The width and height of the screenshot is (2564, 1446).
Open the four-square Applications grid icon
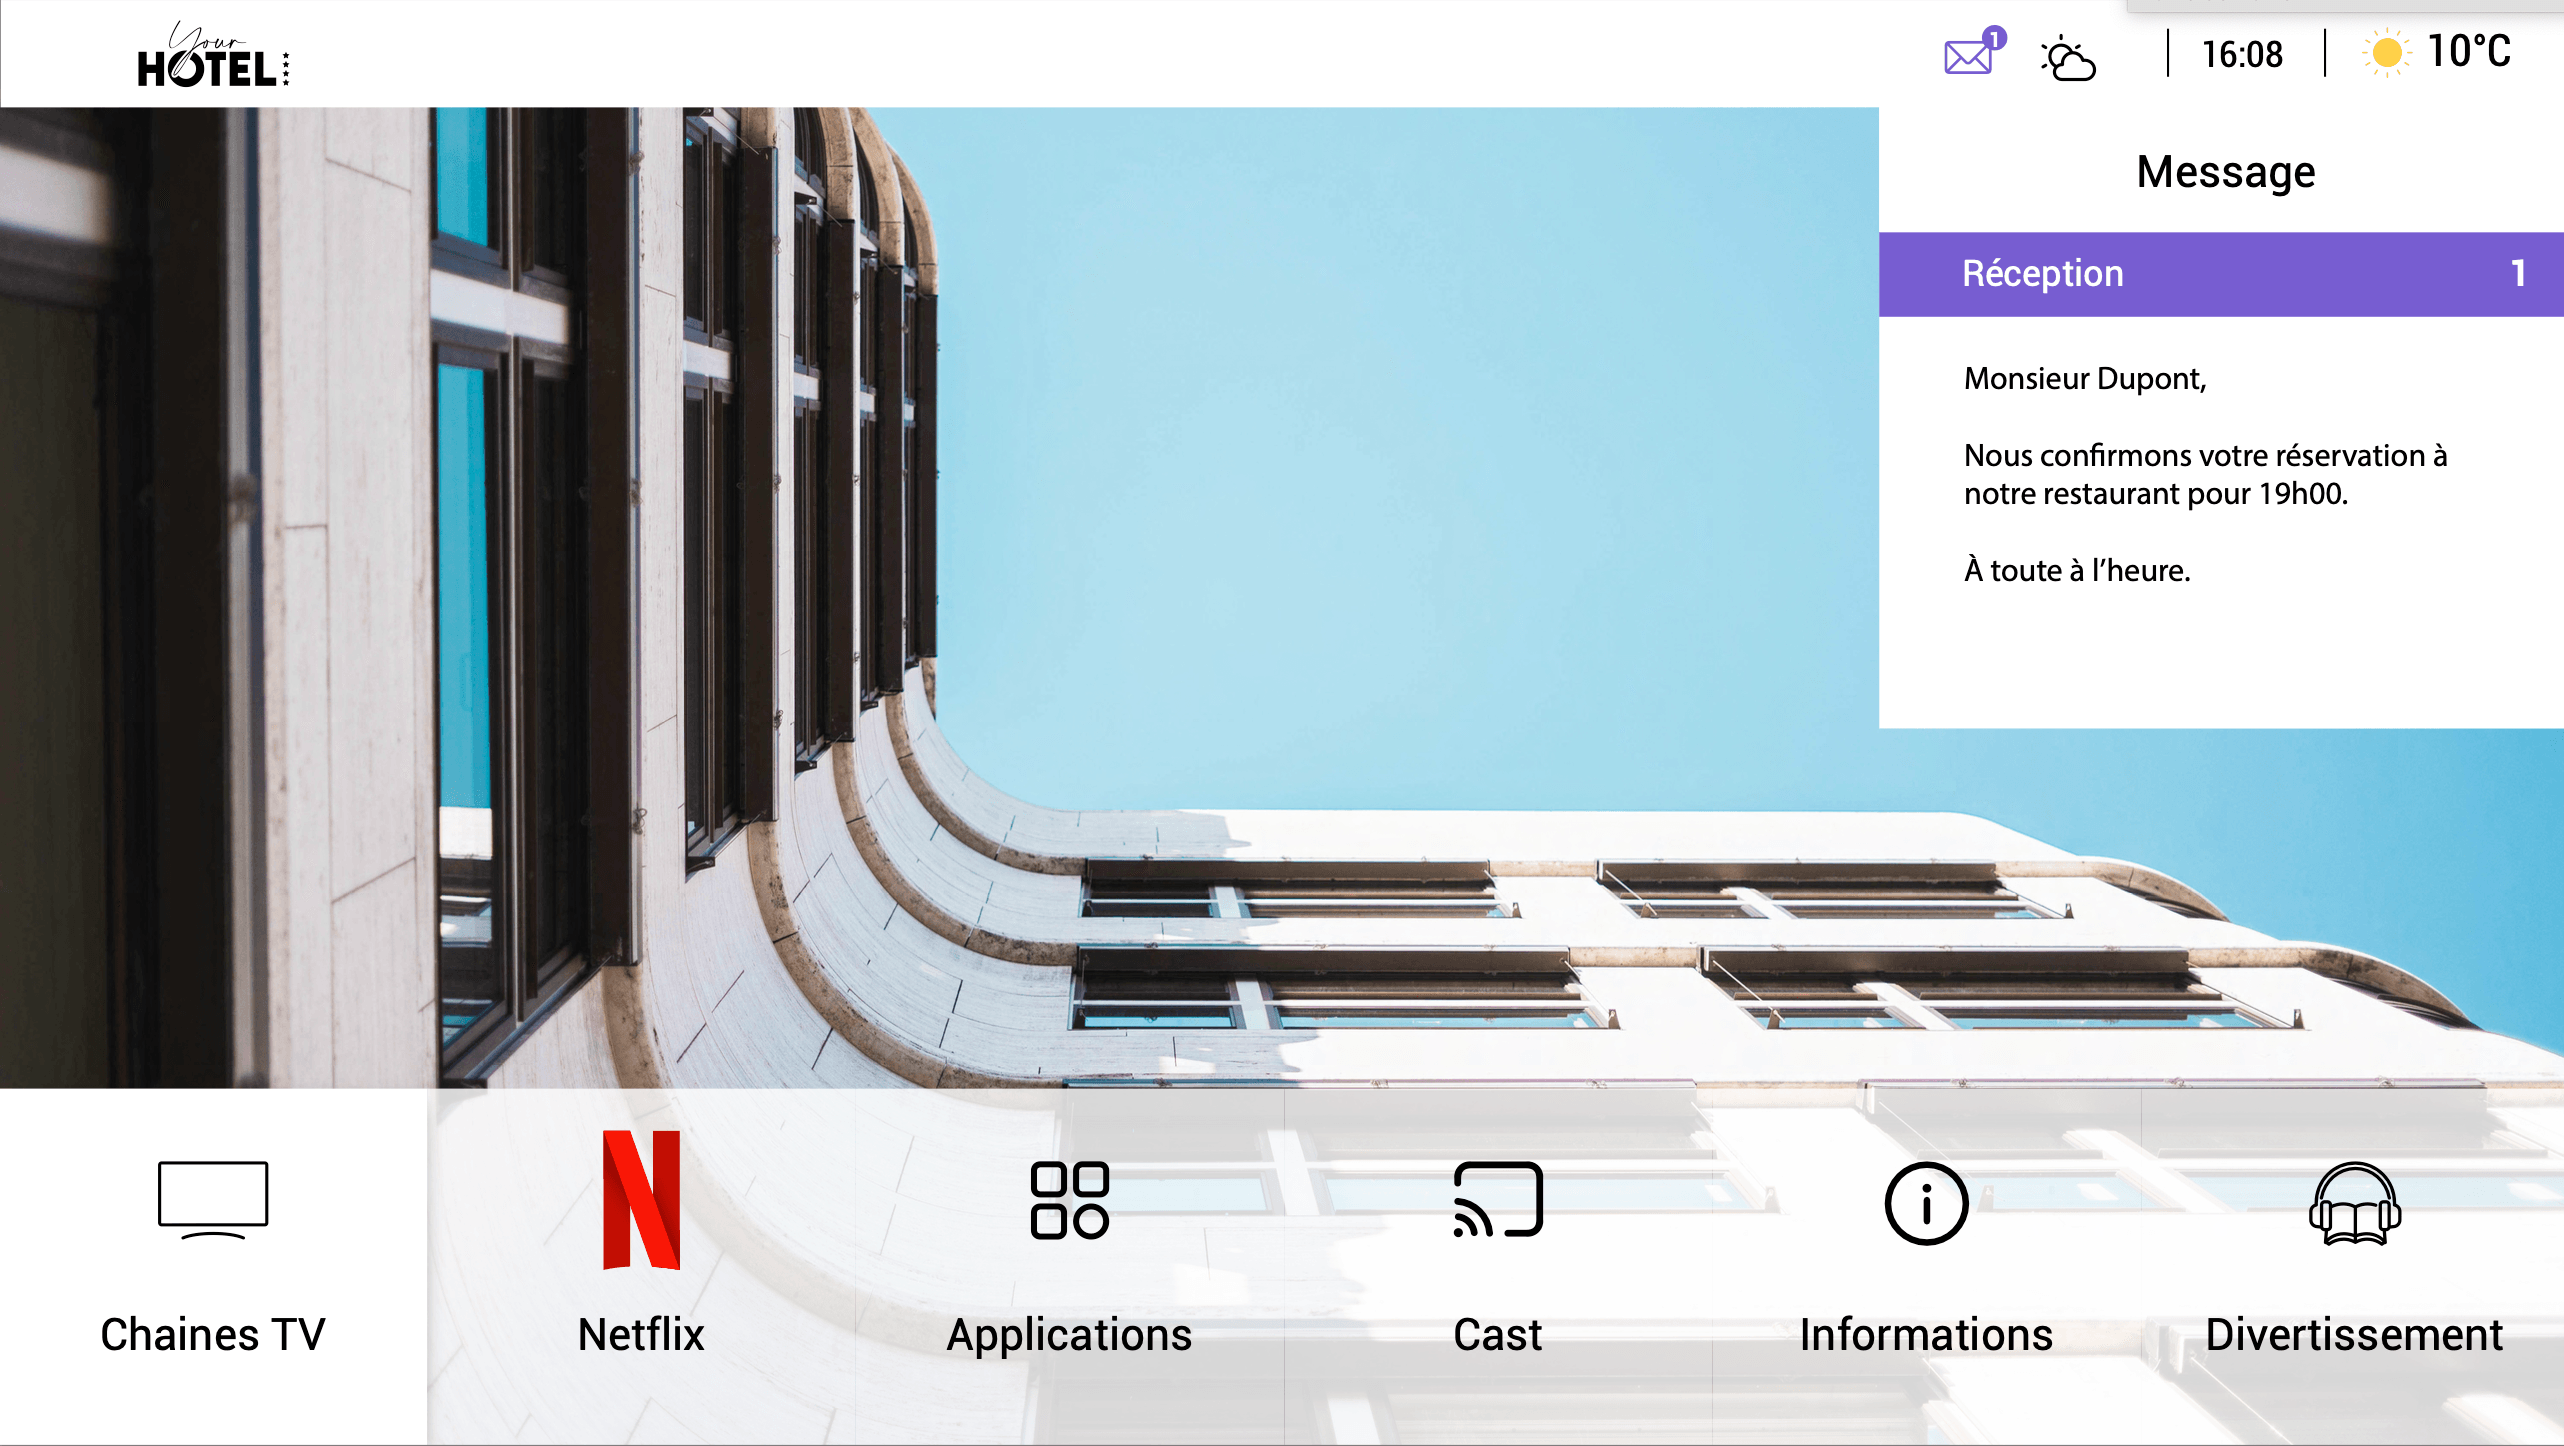[x=1069, y=1199]
